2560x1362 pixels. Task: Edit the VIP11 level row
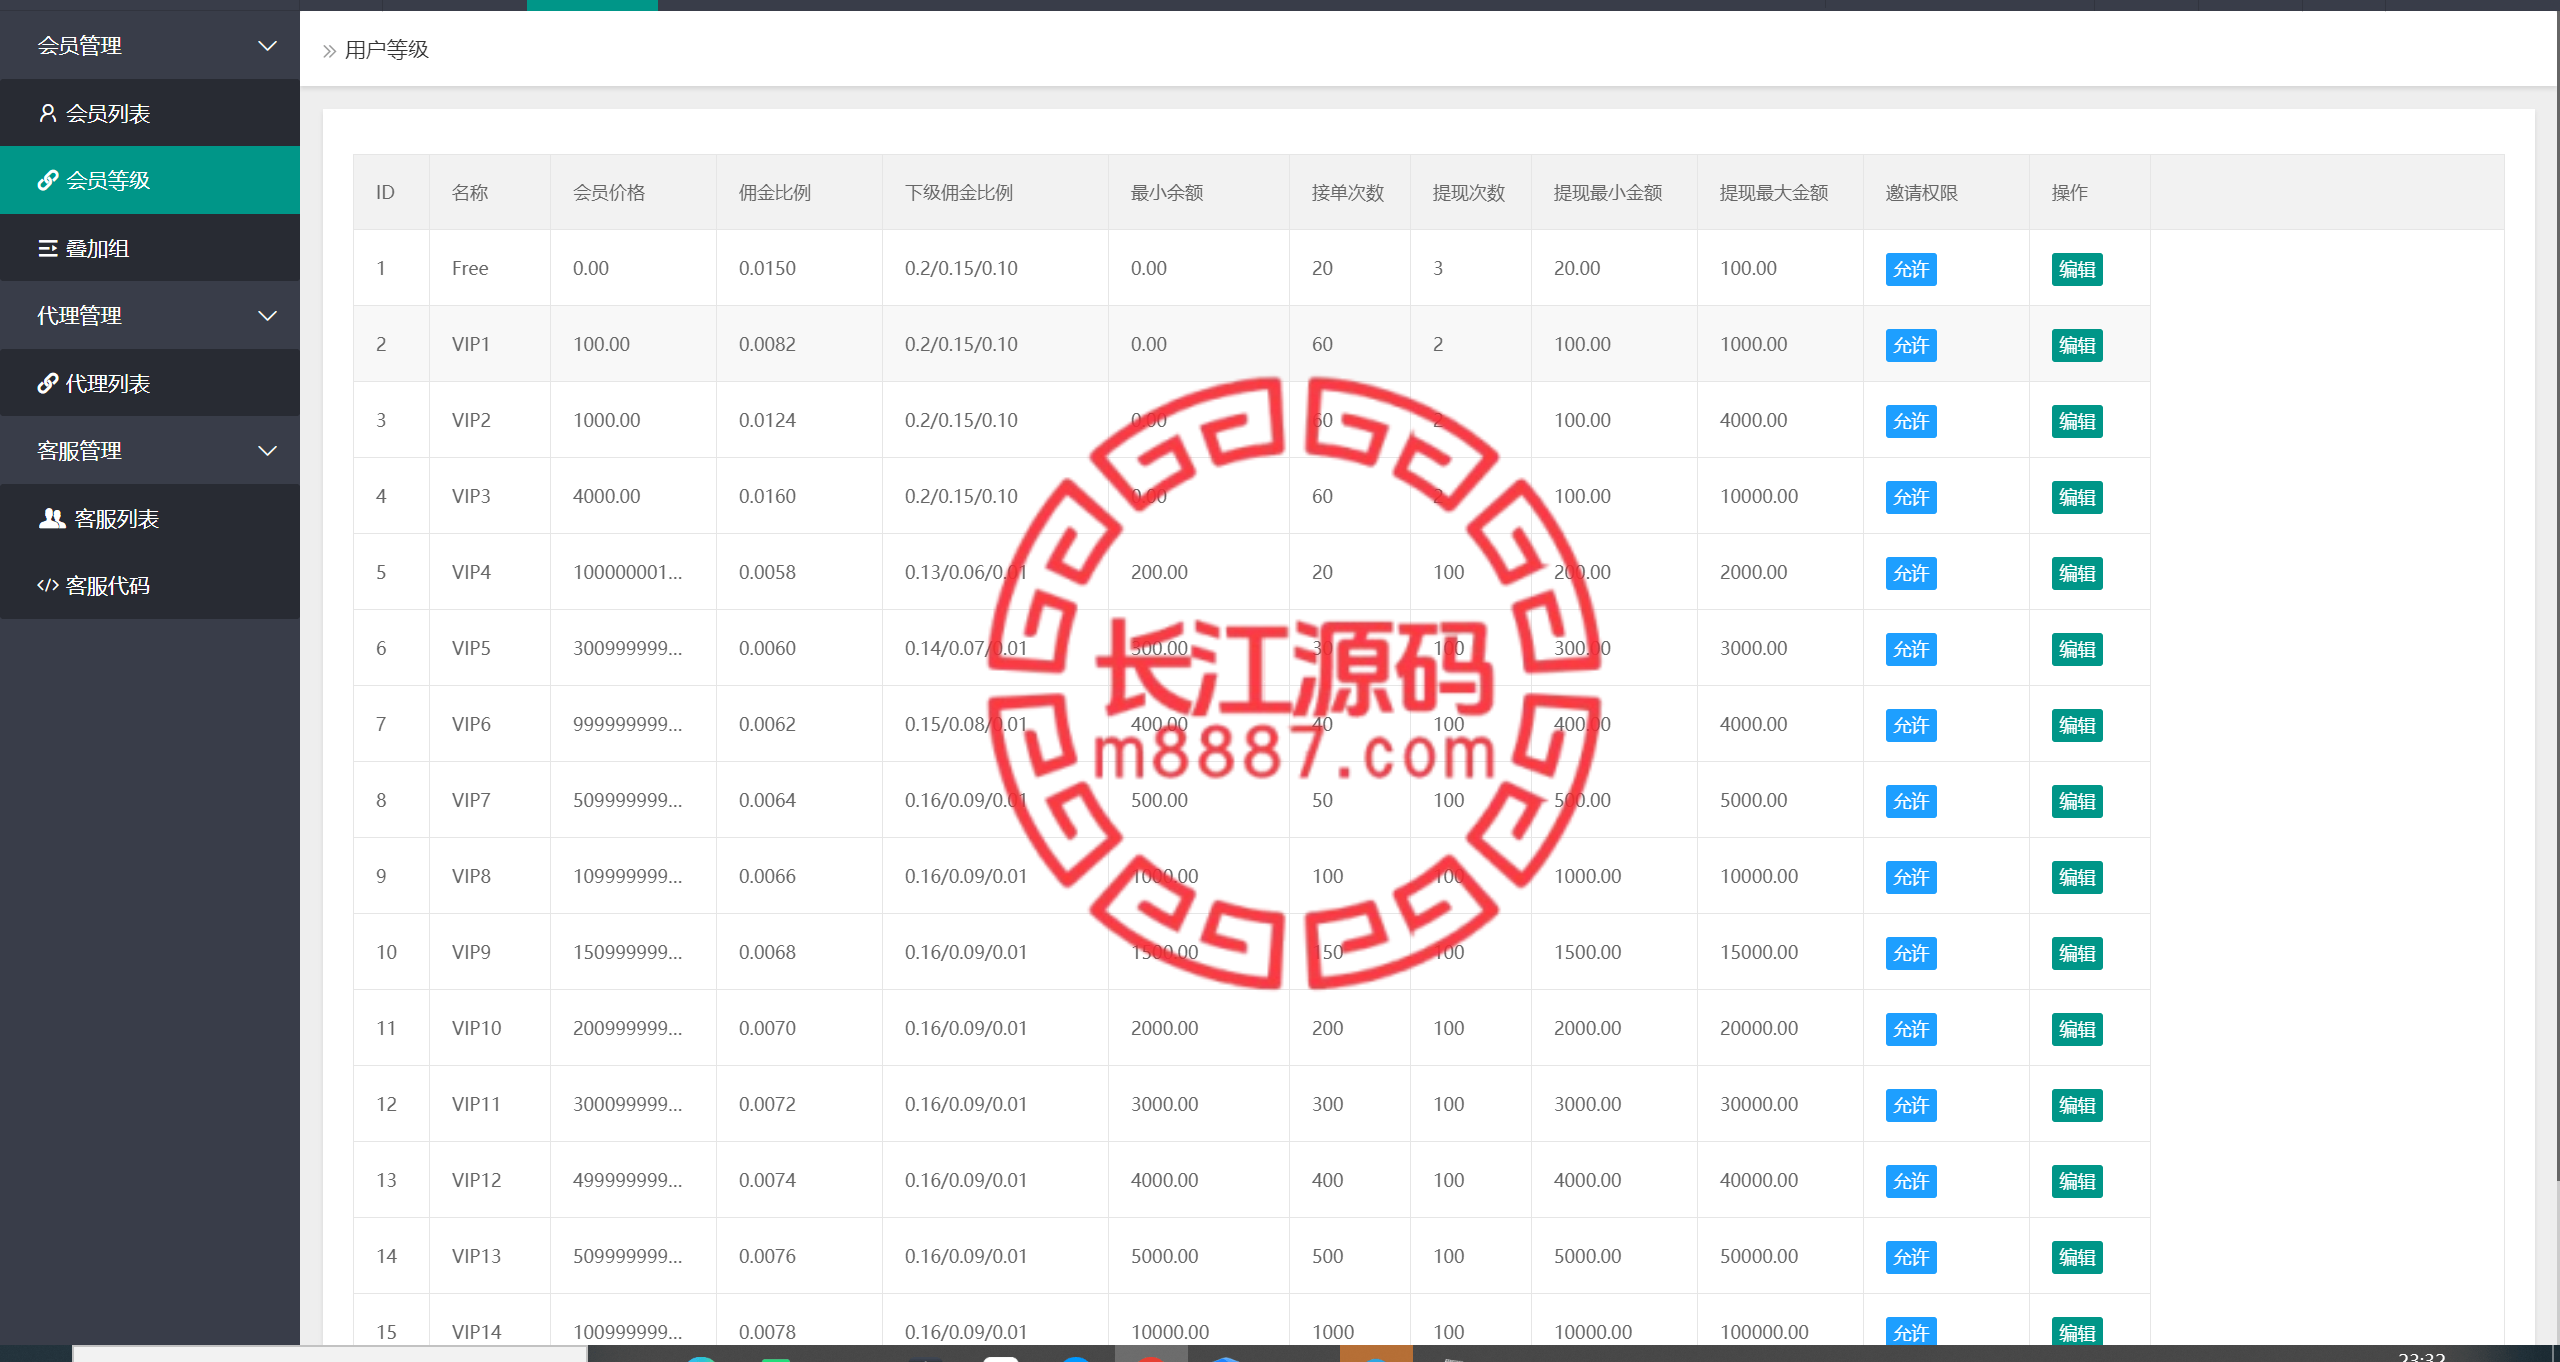point(2077,1105)
